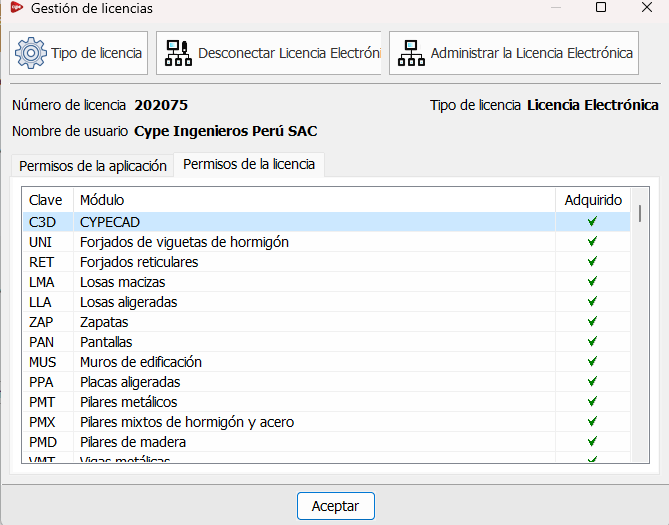Select the Losas aligeradas row

pyautogui.click(x=326, y=302)
